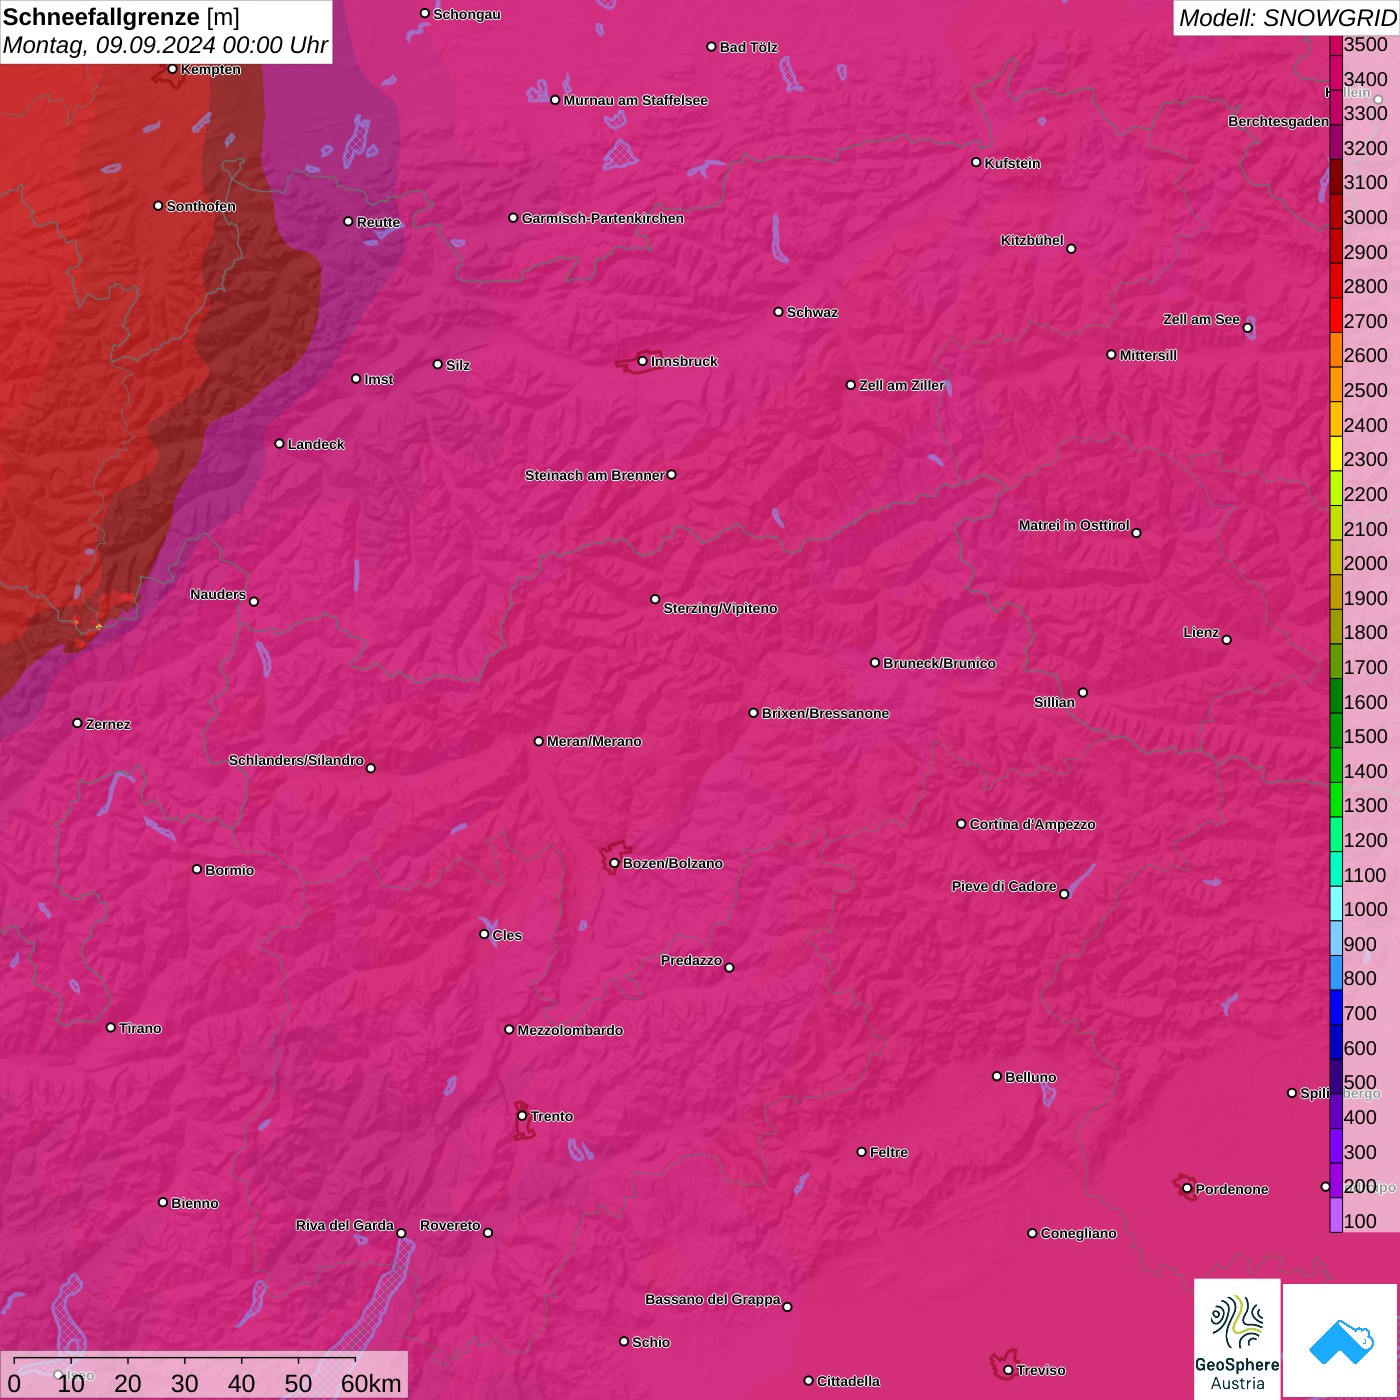Click the Innsbruck city marker
1400x1400 pixels.
coord(642,361)
